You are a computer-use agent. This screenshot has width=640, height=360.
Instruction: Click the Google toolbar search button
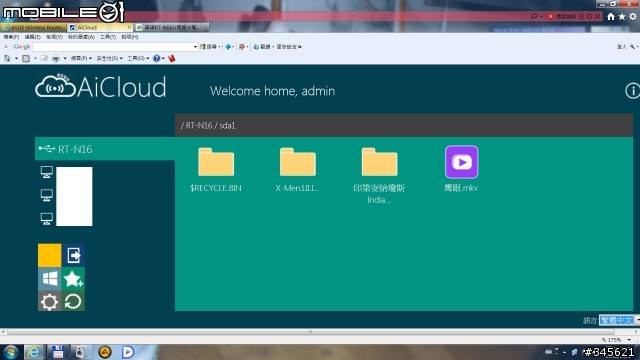[209, 47]
